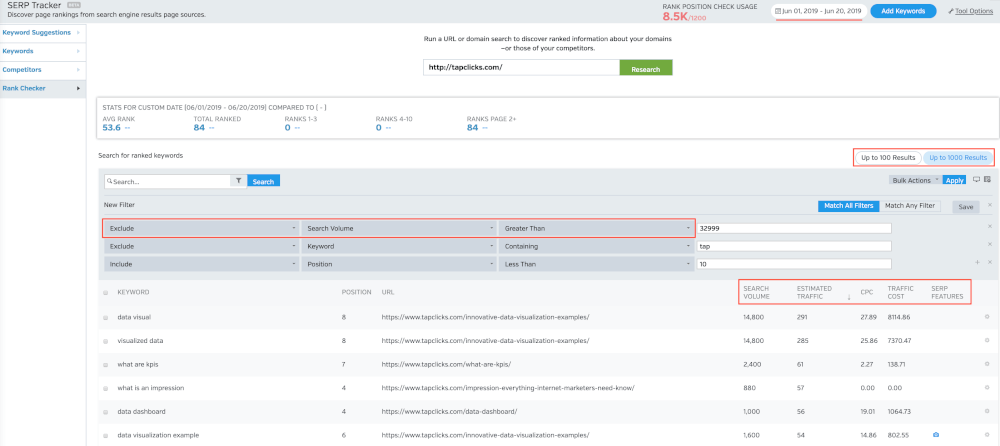Click SERP feature icon in data visualization example row
The width and height of the screenshot is (1000, 446).
tap(936, 435)
